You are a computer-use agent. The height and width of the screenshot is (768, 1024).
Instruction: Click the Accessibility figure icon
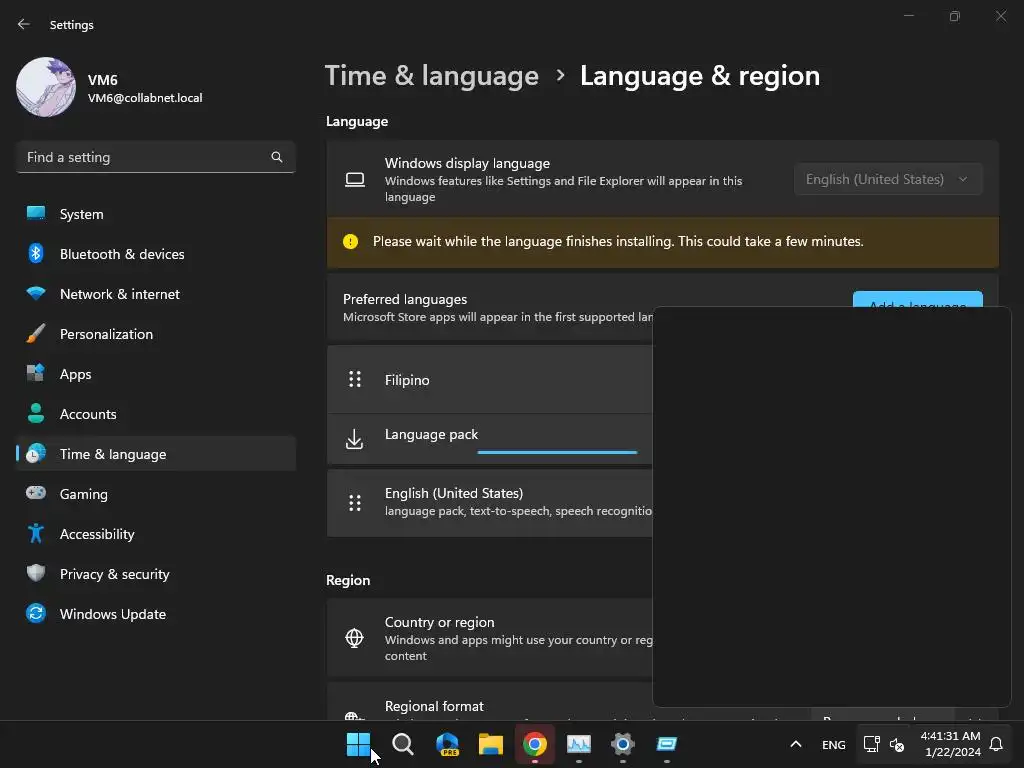pyautogui.click(x=36, y=534)
